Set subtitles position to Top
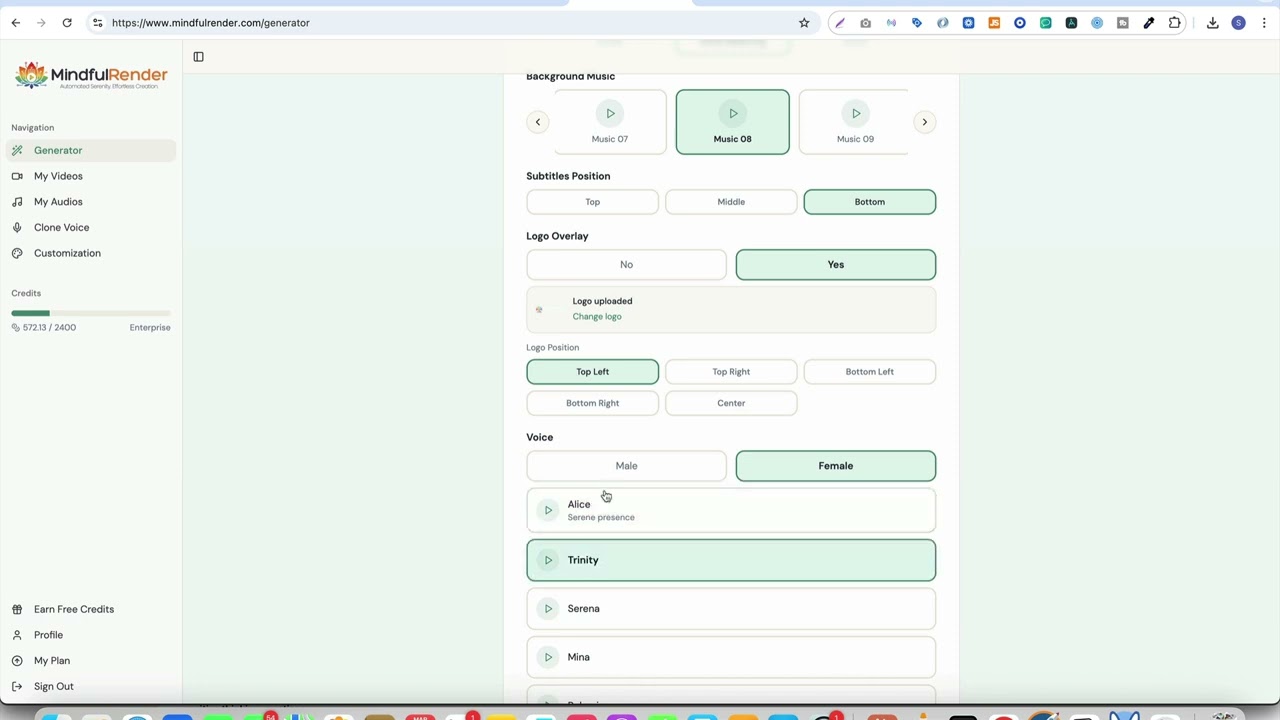This screenshot has height=720, width=1280. pyautogui.click(x=592, y=202)
